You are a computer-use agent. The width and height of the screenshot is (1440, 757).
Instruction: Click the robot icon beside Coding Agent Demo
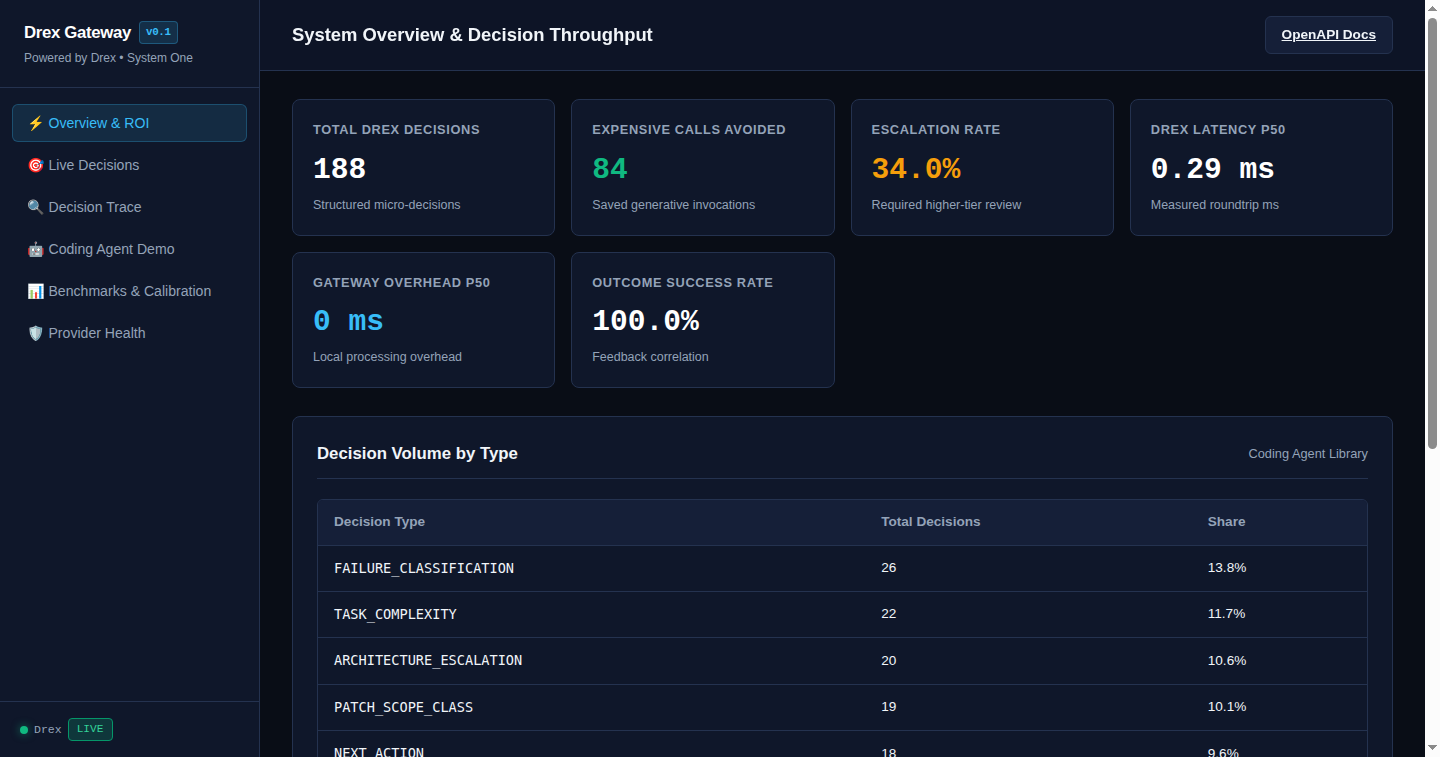coord(35,249)
